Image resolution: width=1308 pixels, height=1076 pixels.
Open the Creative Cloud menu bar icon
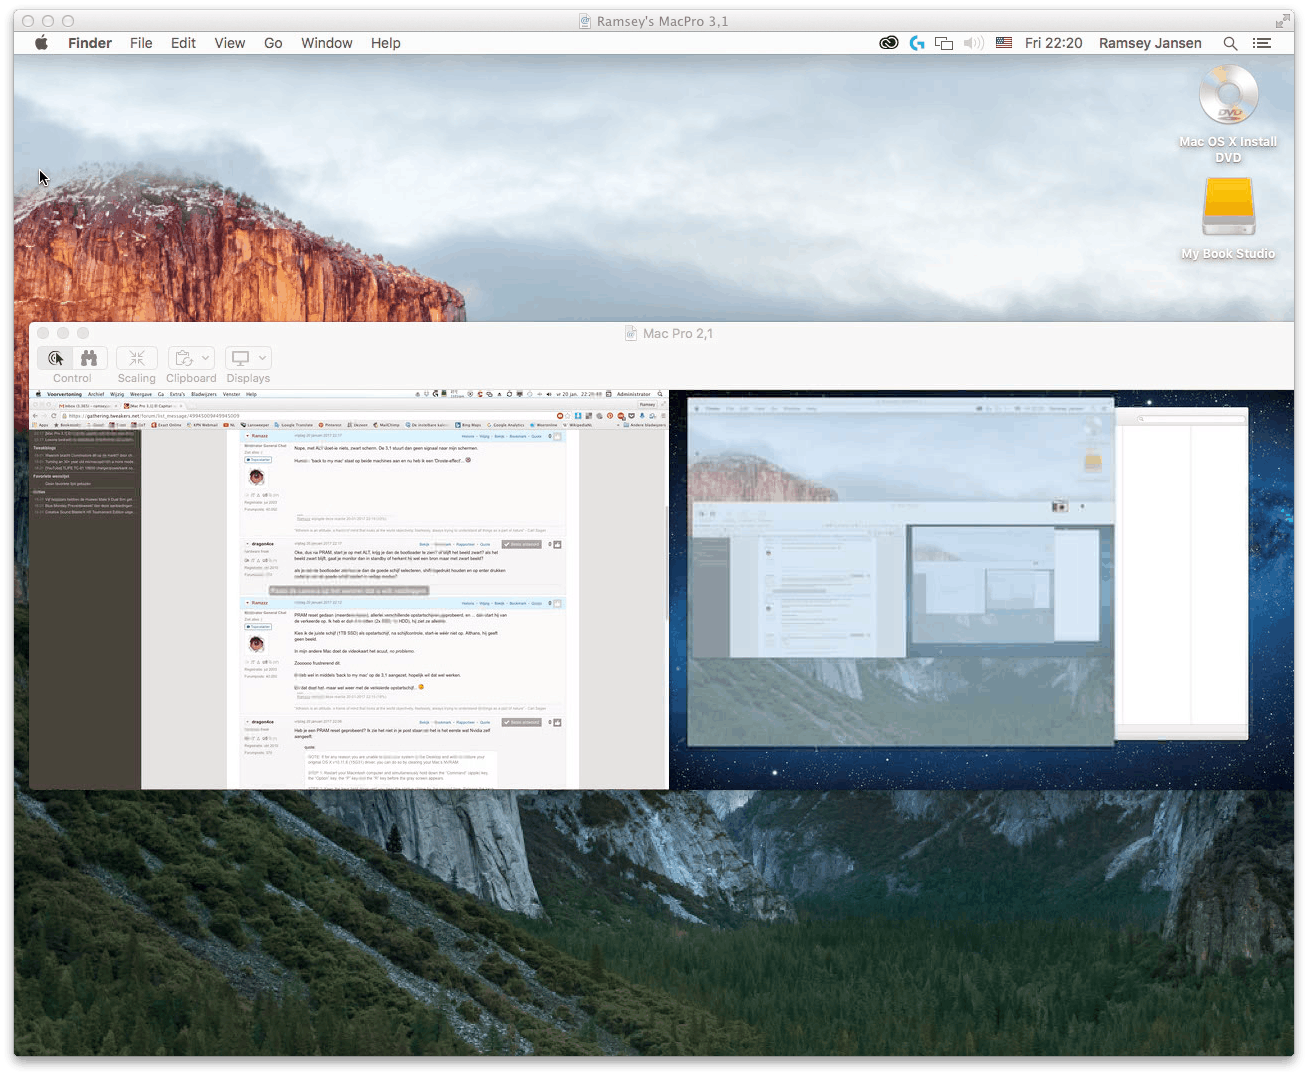tap(888, 43)
